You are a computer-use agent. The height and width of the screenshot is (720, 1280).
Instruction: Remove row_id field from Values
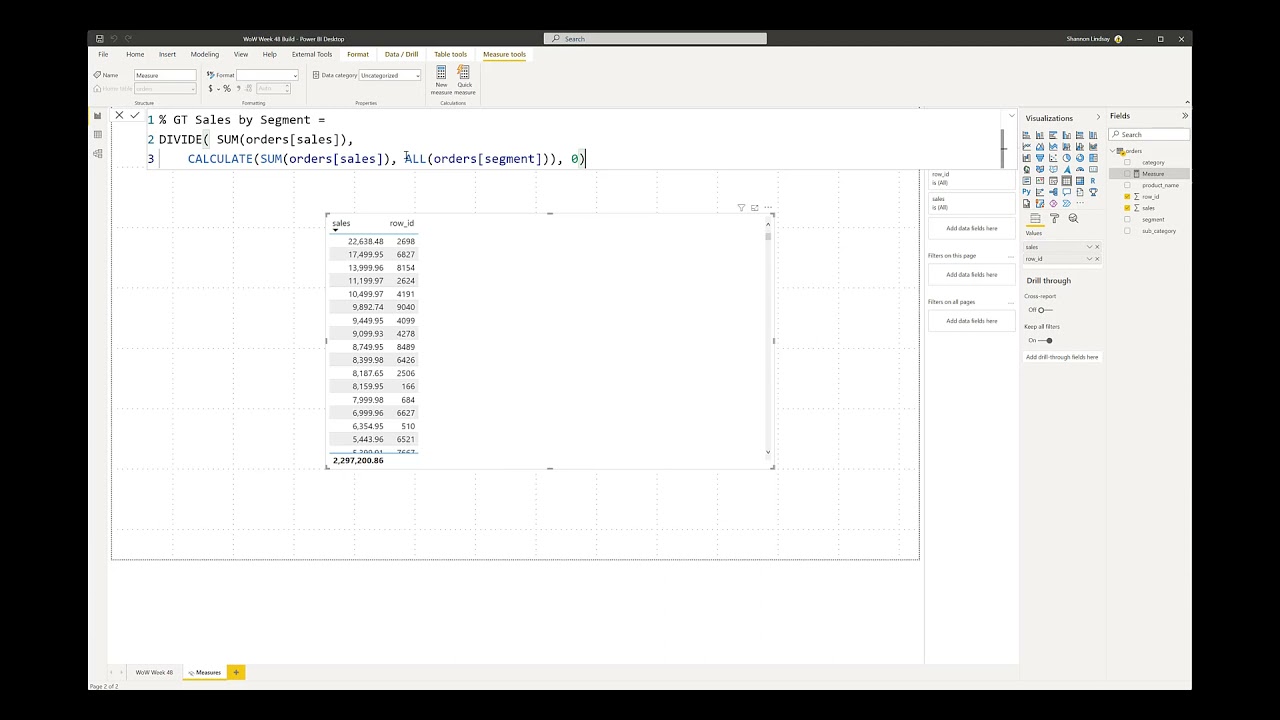[x=1097, y=259]
